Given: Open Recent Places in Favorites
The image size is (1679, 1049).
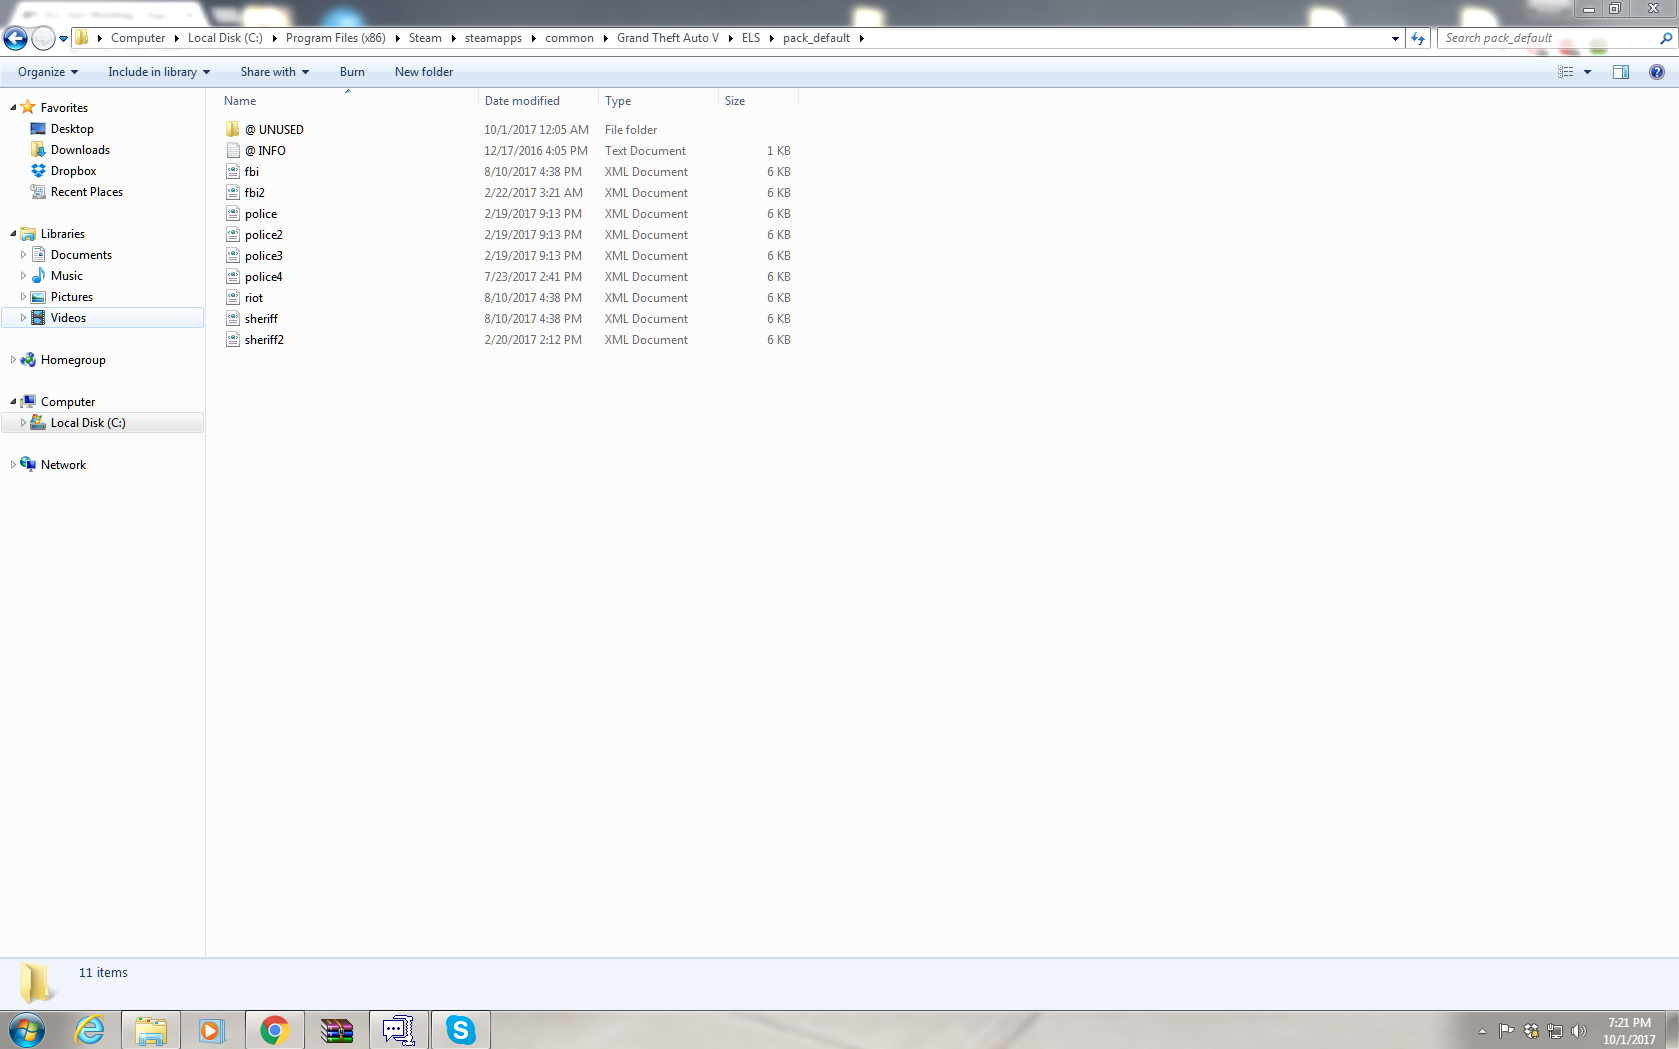Looking at the screenshot, I should click(86, 192).
